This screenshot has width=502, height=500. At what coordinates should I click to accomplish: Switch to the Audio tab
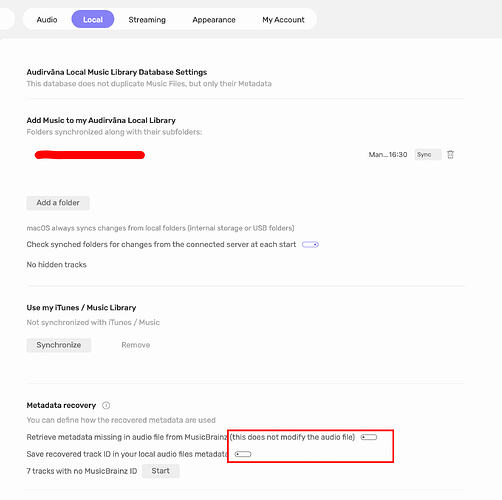pyautogui.click(x=47, y=20)
